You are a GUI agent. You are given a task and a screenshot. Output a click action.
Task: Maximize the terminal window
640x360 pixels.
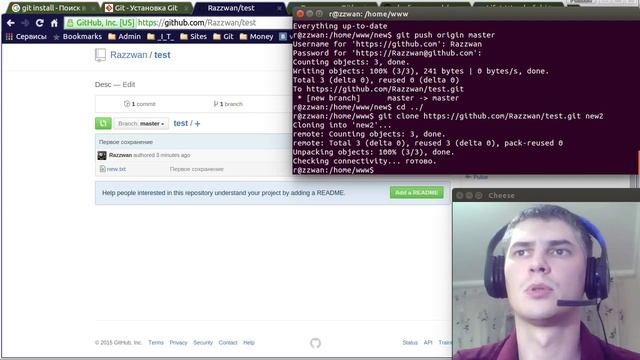[x=319, y=14]
